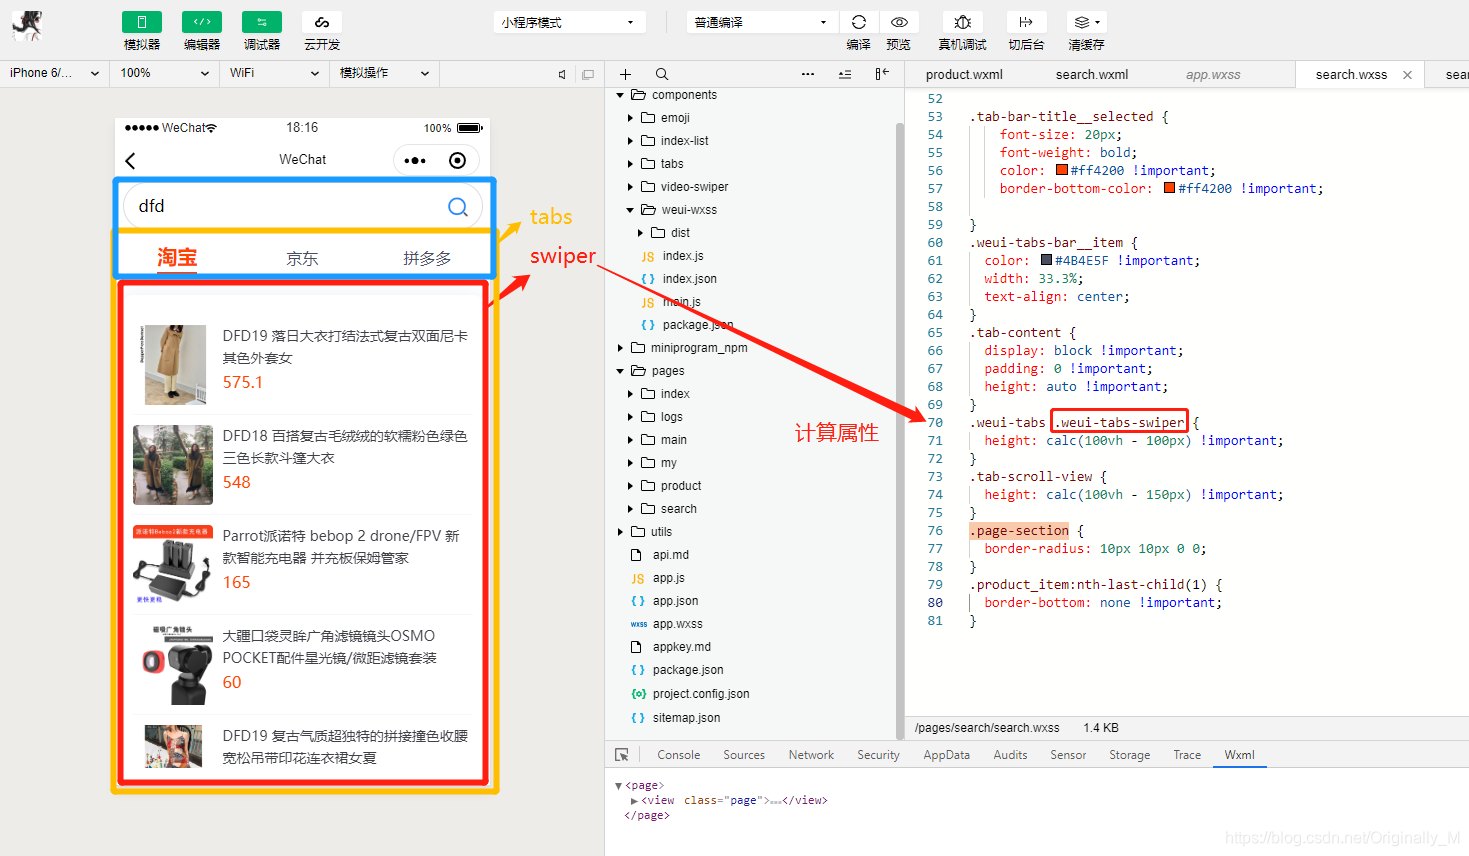Viewport: 1469px width, 856px height.
Task: Close the search.wxss tab
Action: 1407,75
